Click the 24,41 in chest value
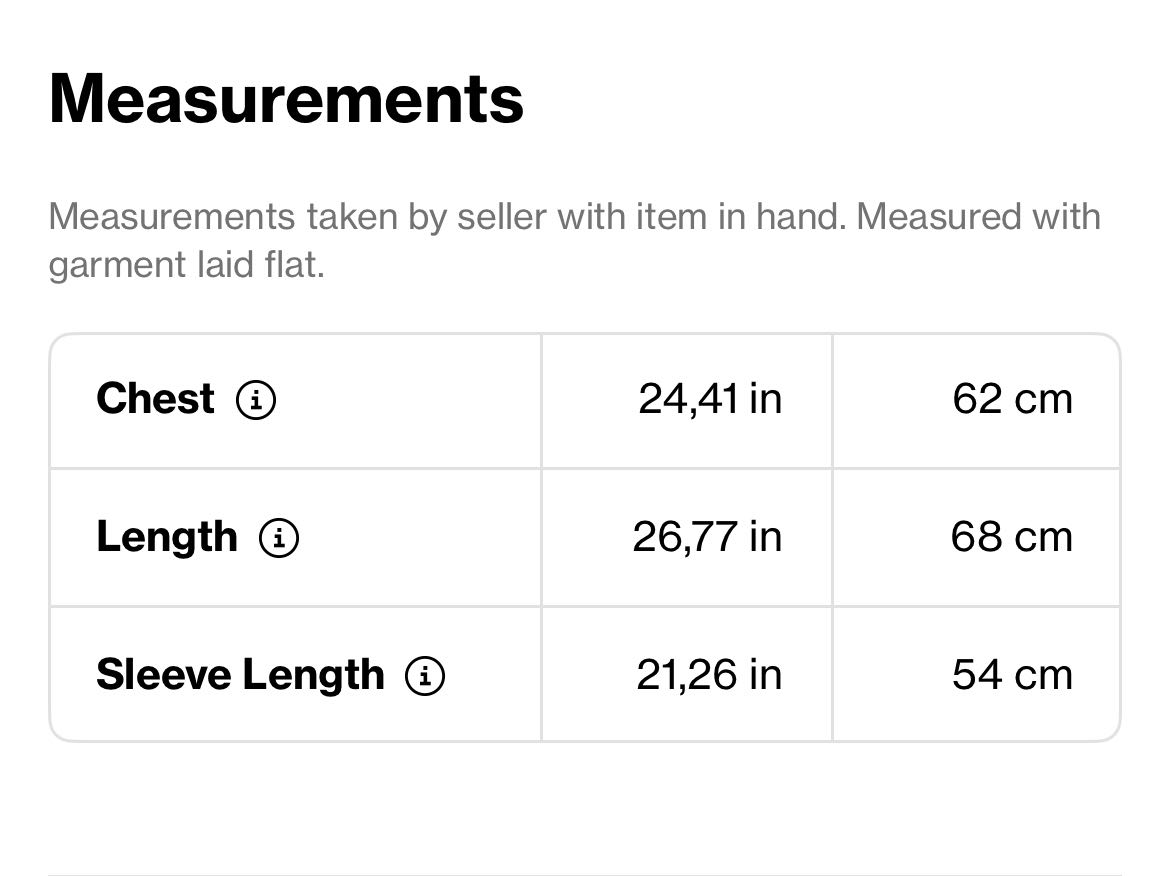This screenshot has width=1170, height=876. [710, 398]
